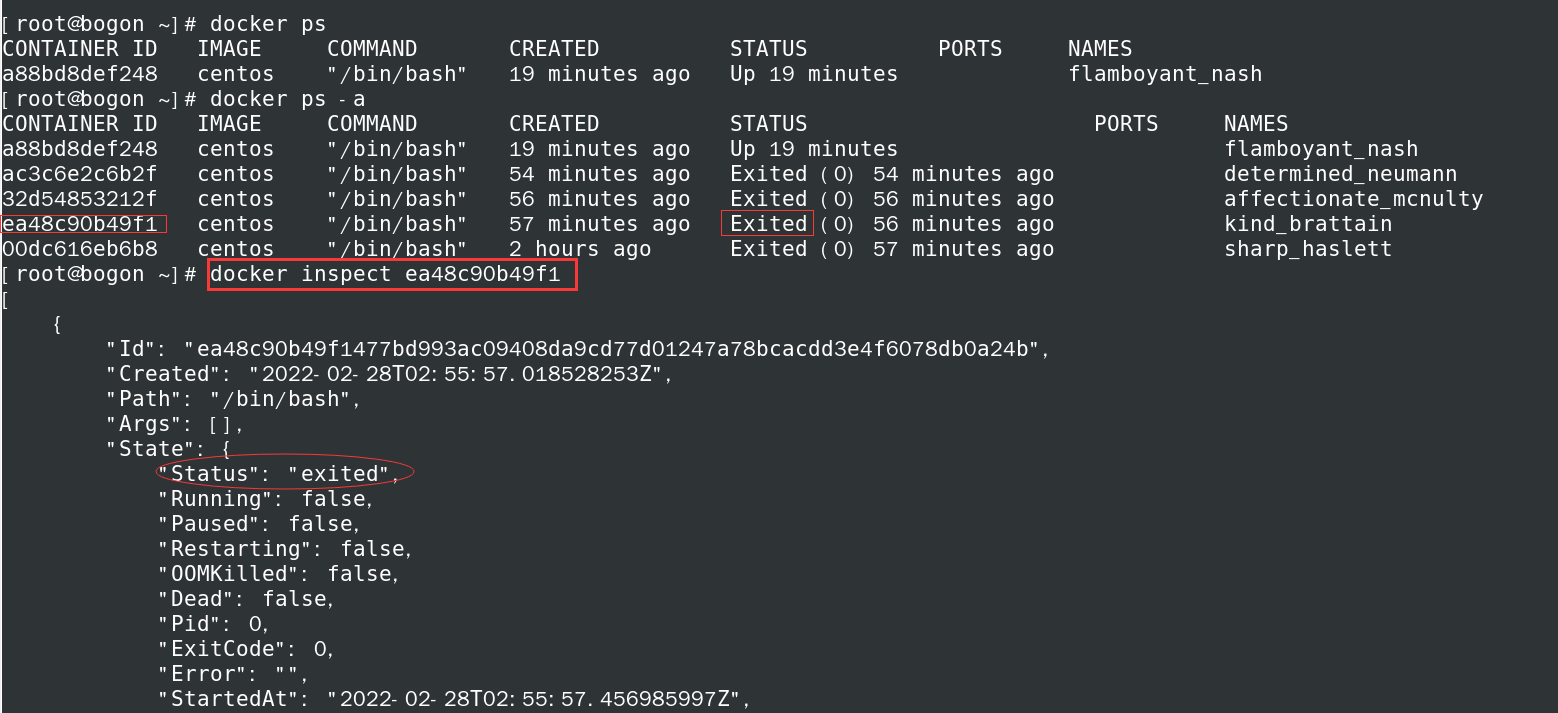This screenshot has height=713, width=1558.
Task: Click the affectionate_mcnulty container name
Action: pyautogui.click(x=1353, y=199)
